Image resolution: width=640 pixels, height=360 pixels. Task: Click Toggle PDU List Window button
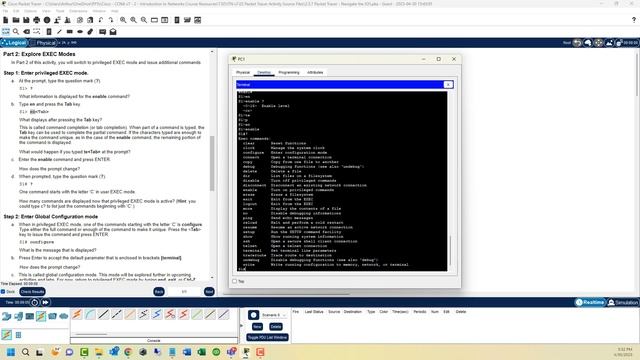(267, 338)
